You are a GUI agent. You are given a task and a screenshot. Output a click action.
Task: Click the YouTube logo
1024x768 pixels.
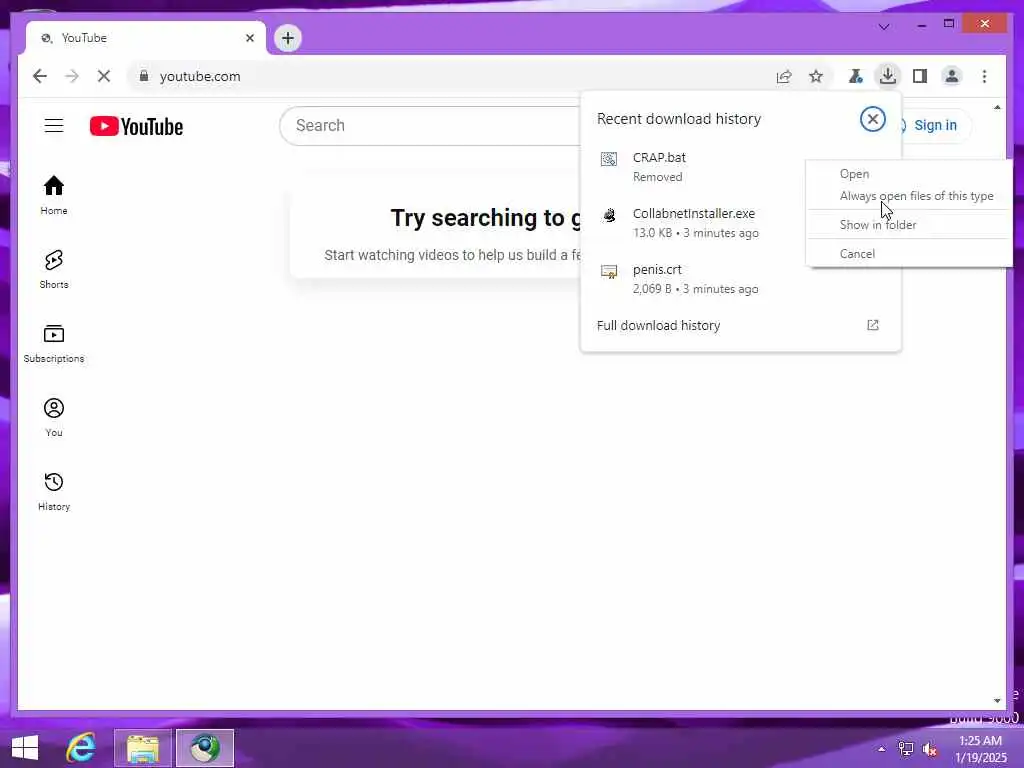point(136,126)
